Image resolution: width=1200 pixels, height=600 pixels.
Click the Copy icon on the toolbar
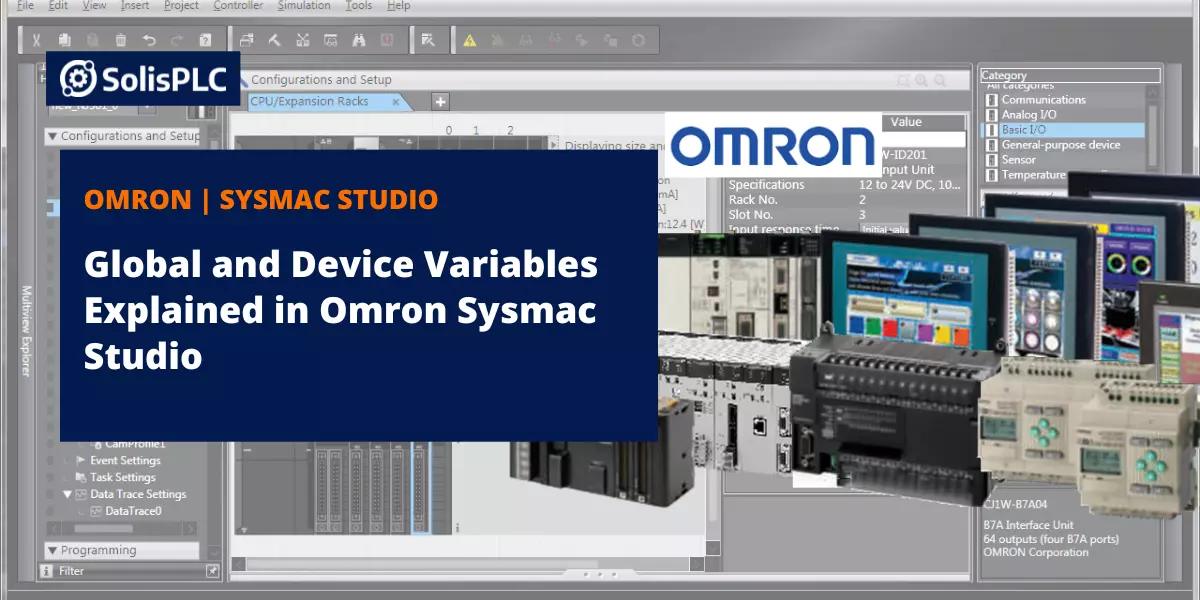tap(64, 40)
